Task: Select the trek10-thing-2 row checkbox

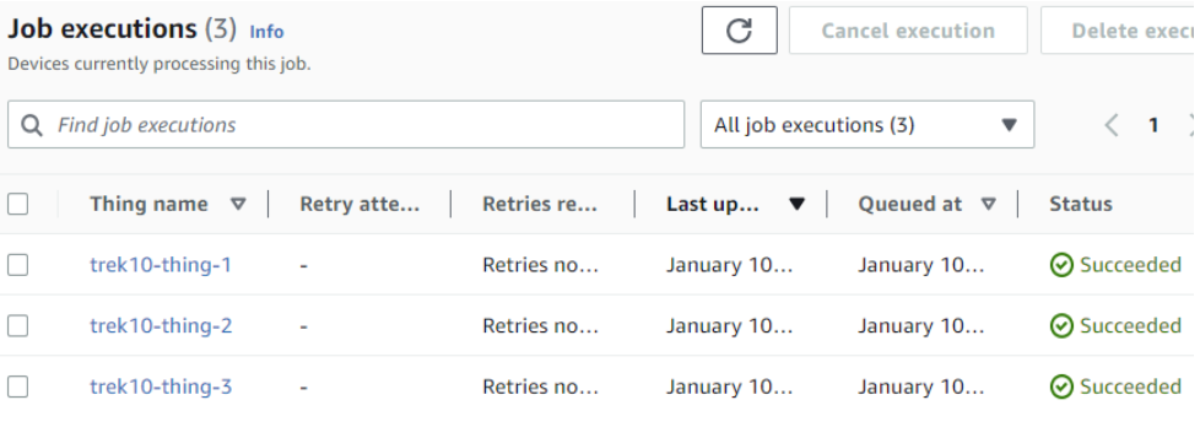Action: tap(17, 325)
